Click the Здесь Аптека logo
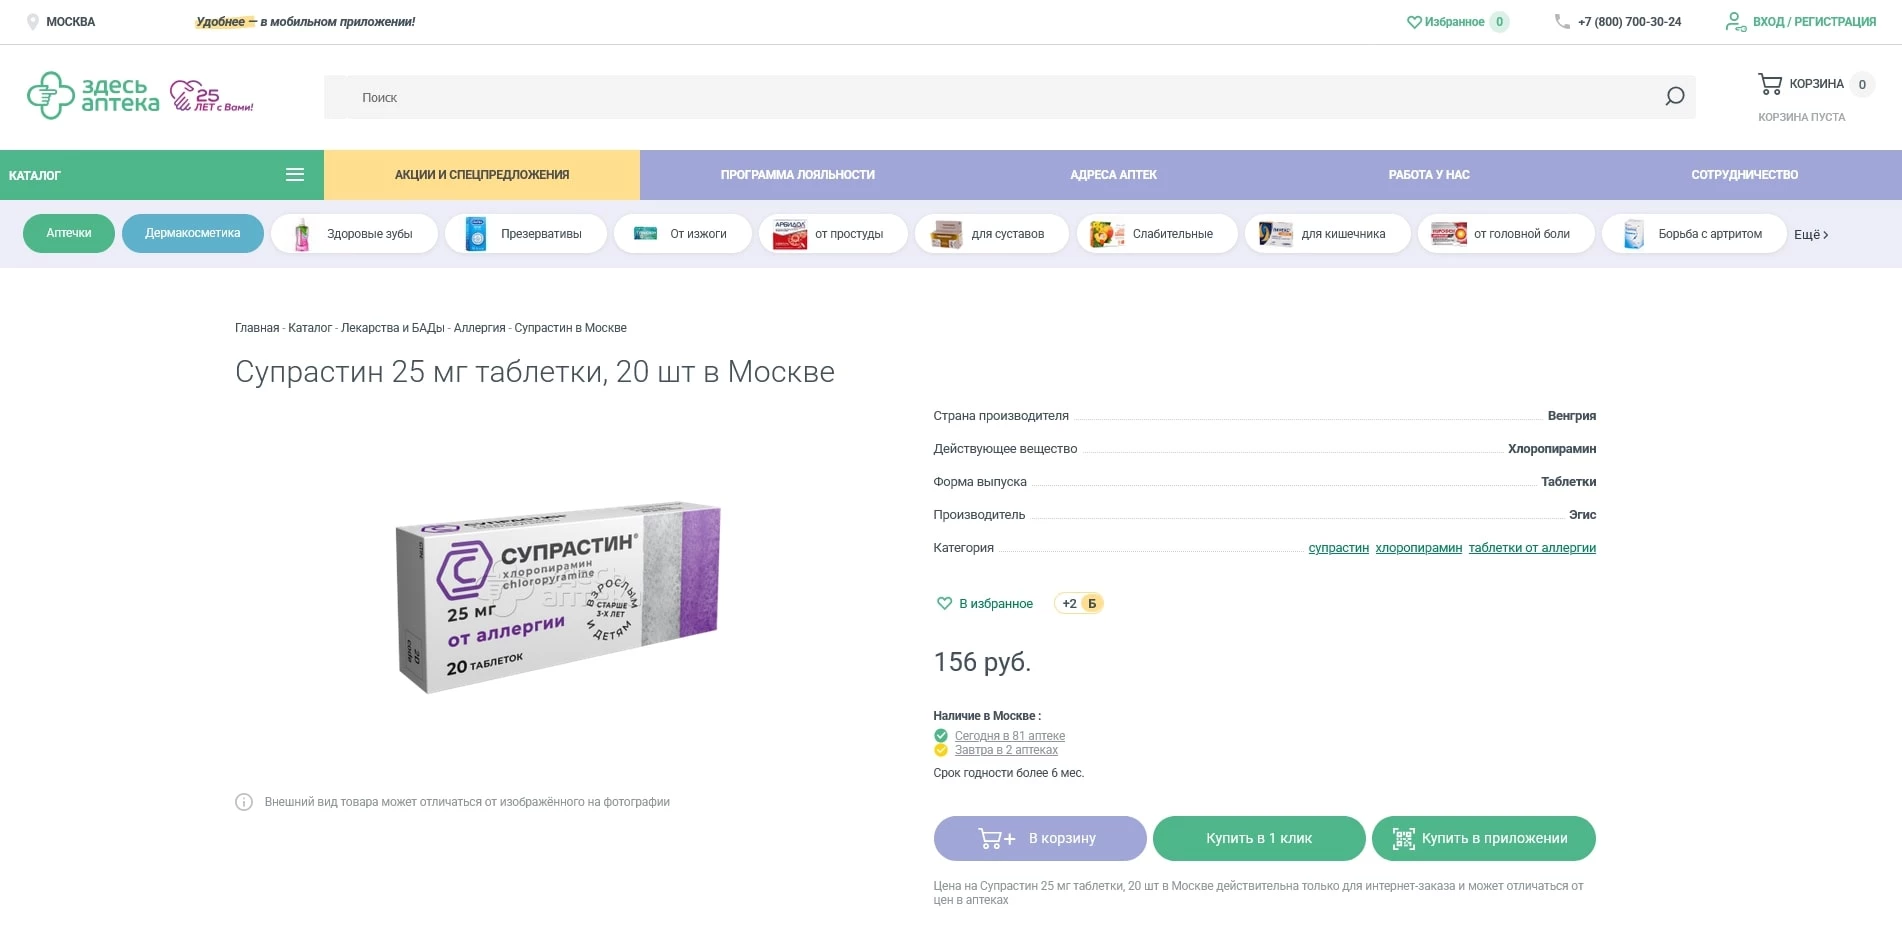 (x=93, y=96)
